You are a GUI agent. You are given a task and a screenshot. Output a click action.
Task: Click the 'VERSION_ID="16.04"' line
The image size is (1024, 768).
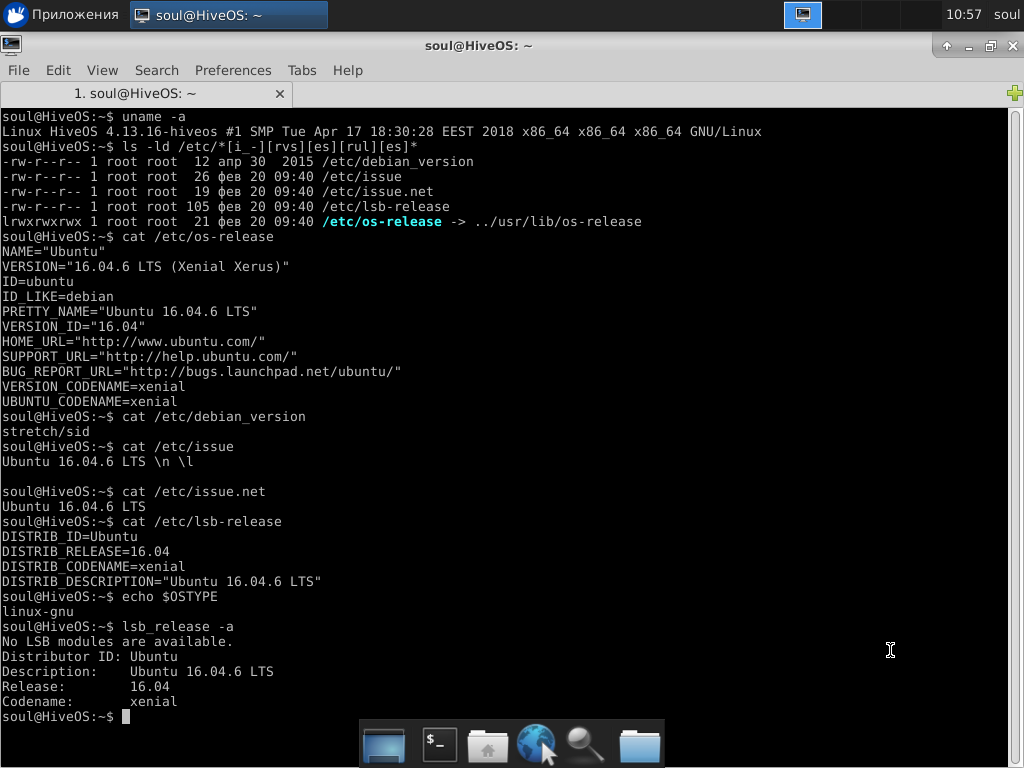click(x=73, y=327)
